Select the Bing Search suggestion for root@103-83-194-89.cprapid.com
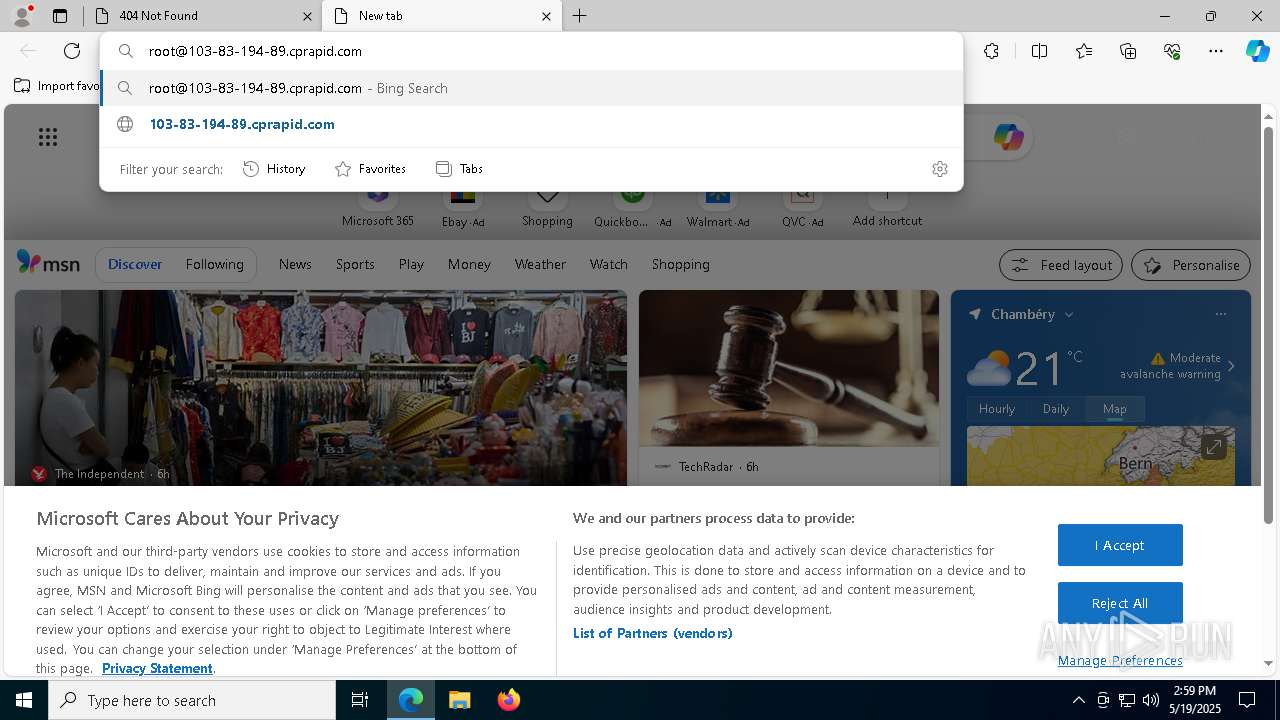Viewport: 1280px width, 720px height. tap(531, 88)
